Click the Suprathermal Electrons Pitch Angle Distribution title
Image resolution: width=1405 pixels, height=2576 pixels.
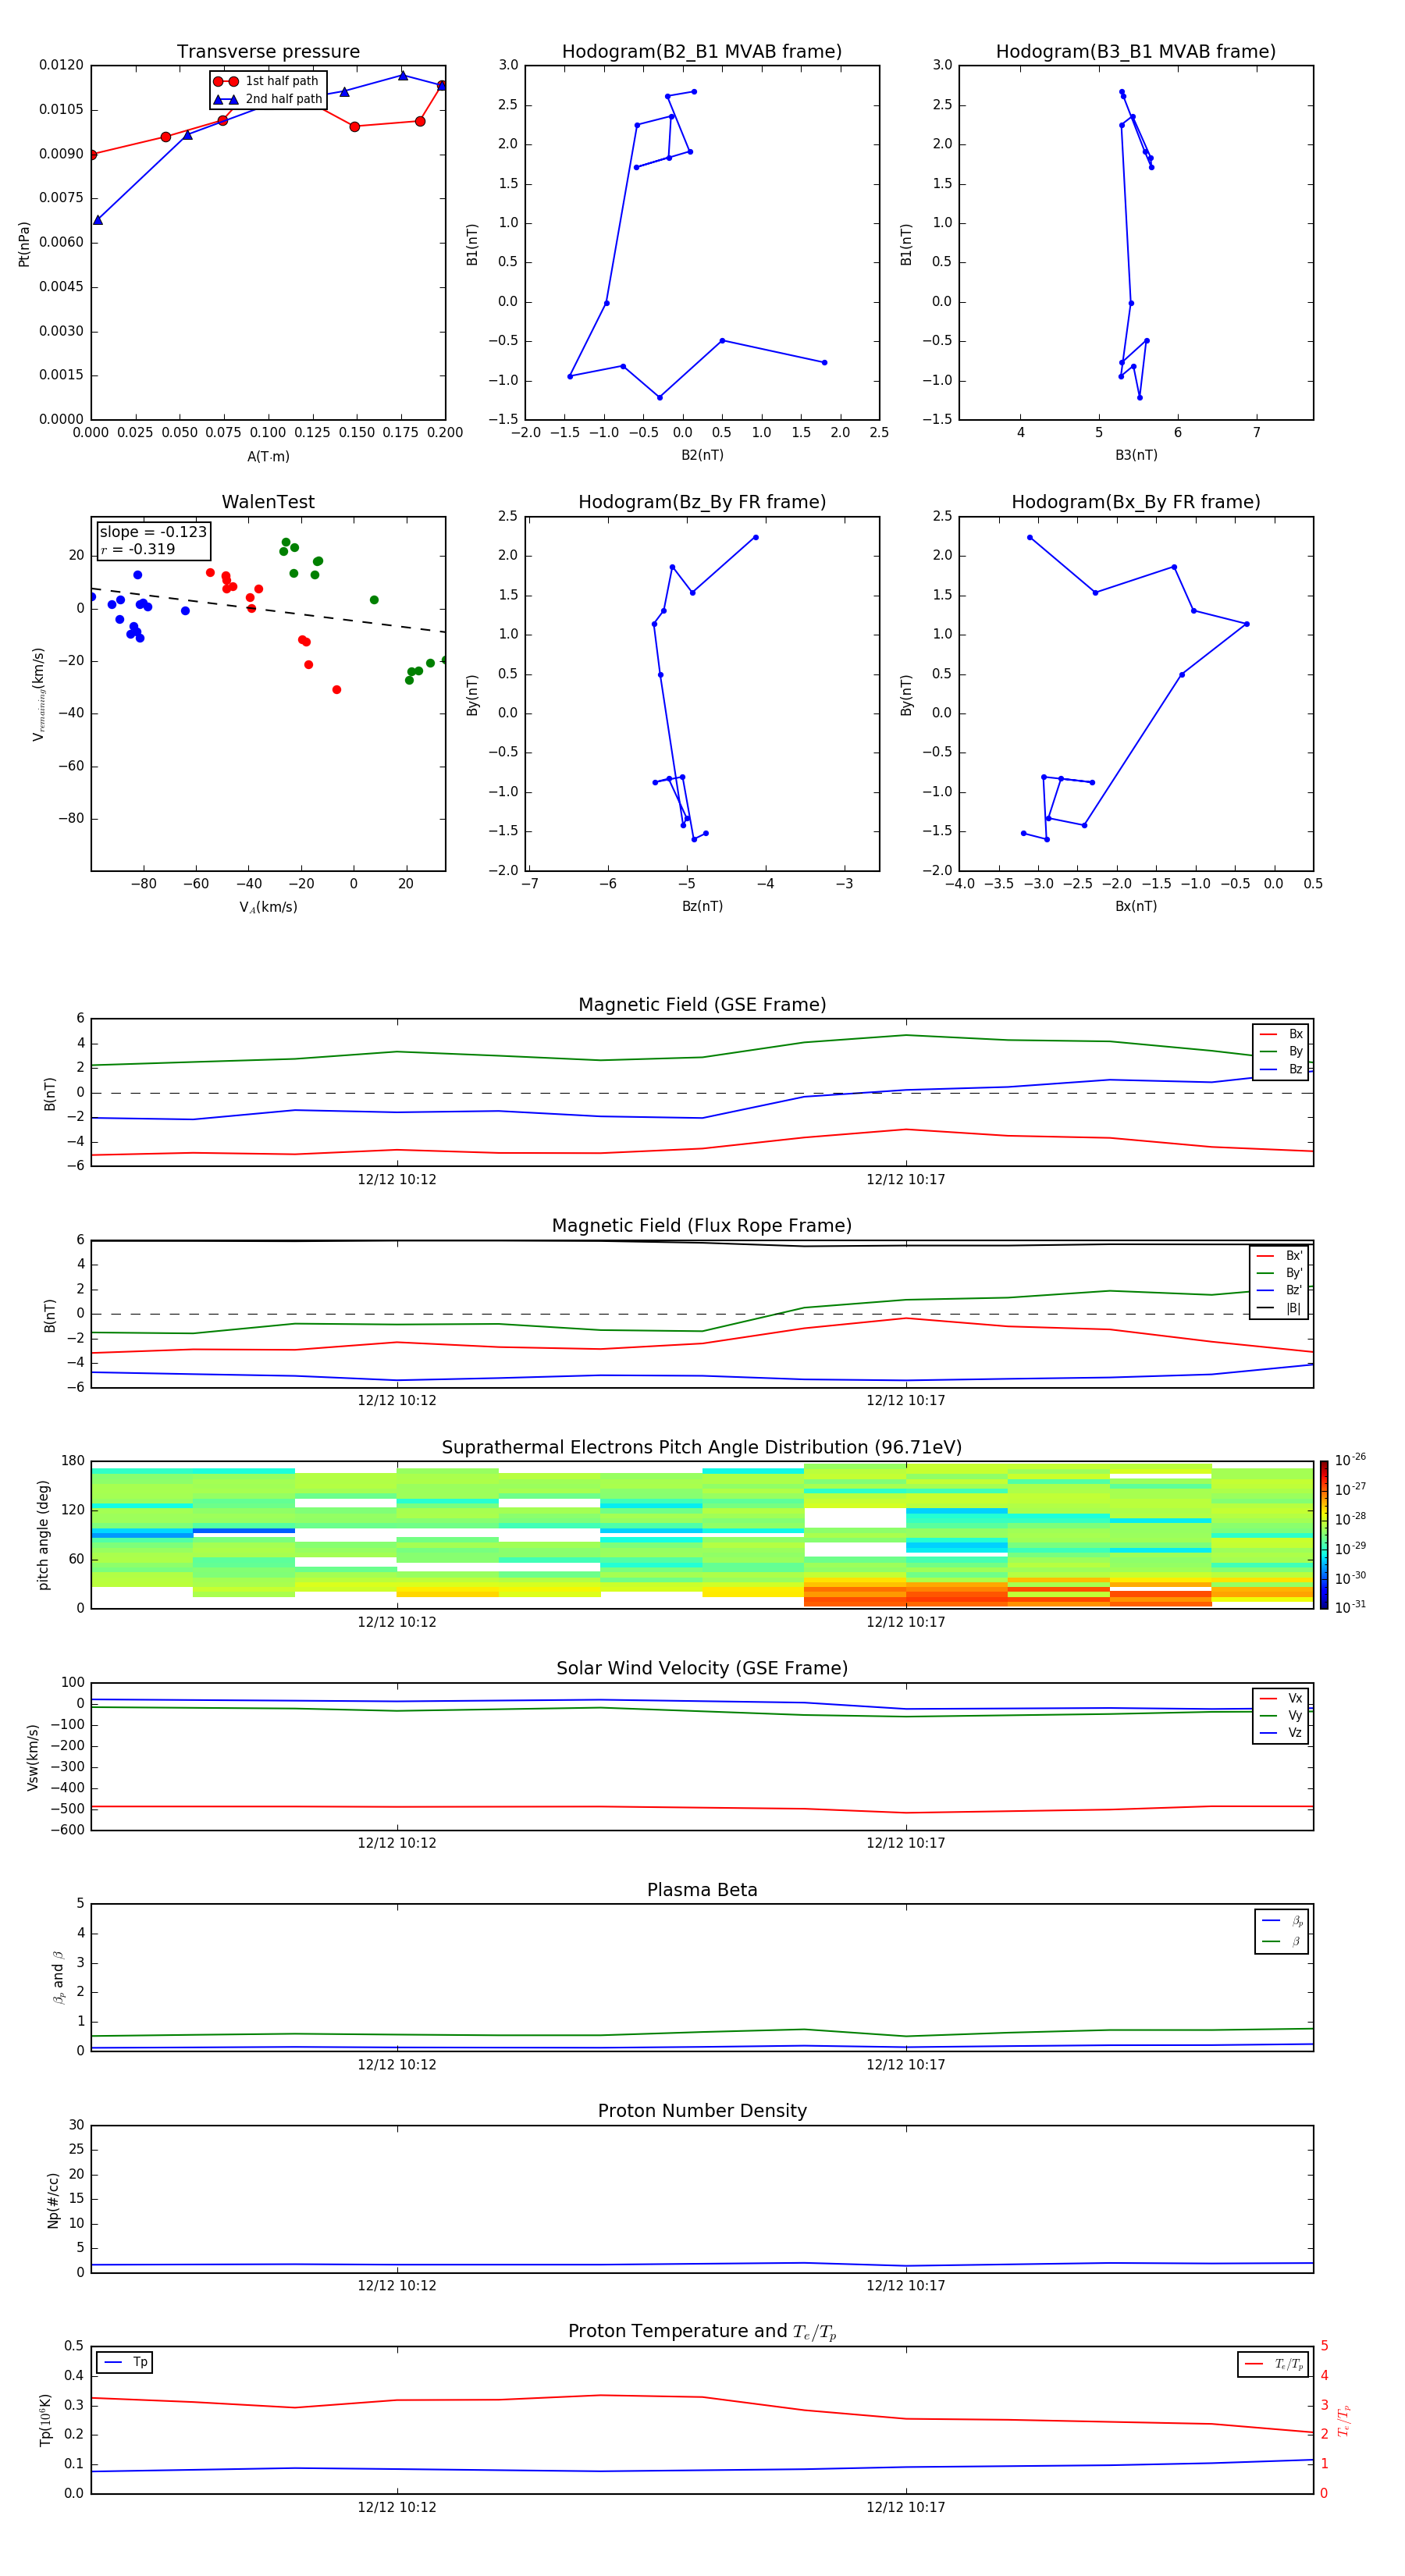702,1448
